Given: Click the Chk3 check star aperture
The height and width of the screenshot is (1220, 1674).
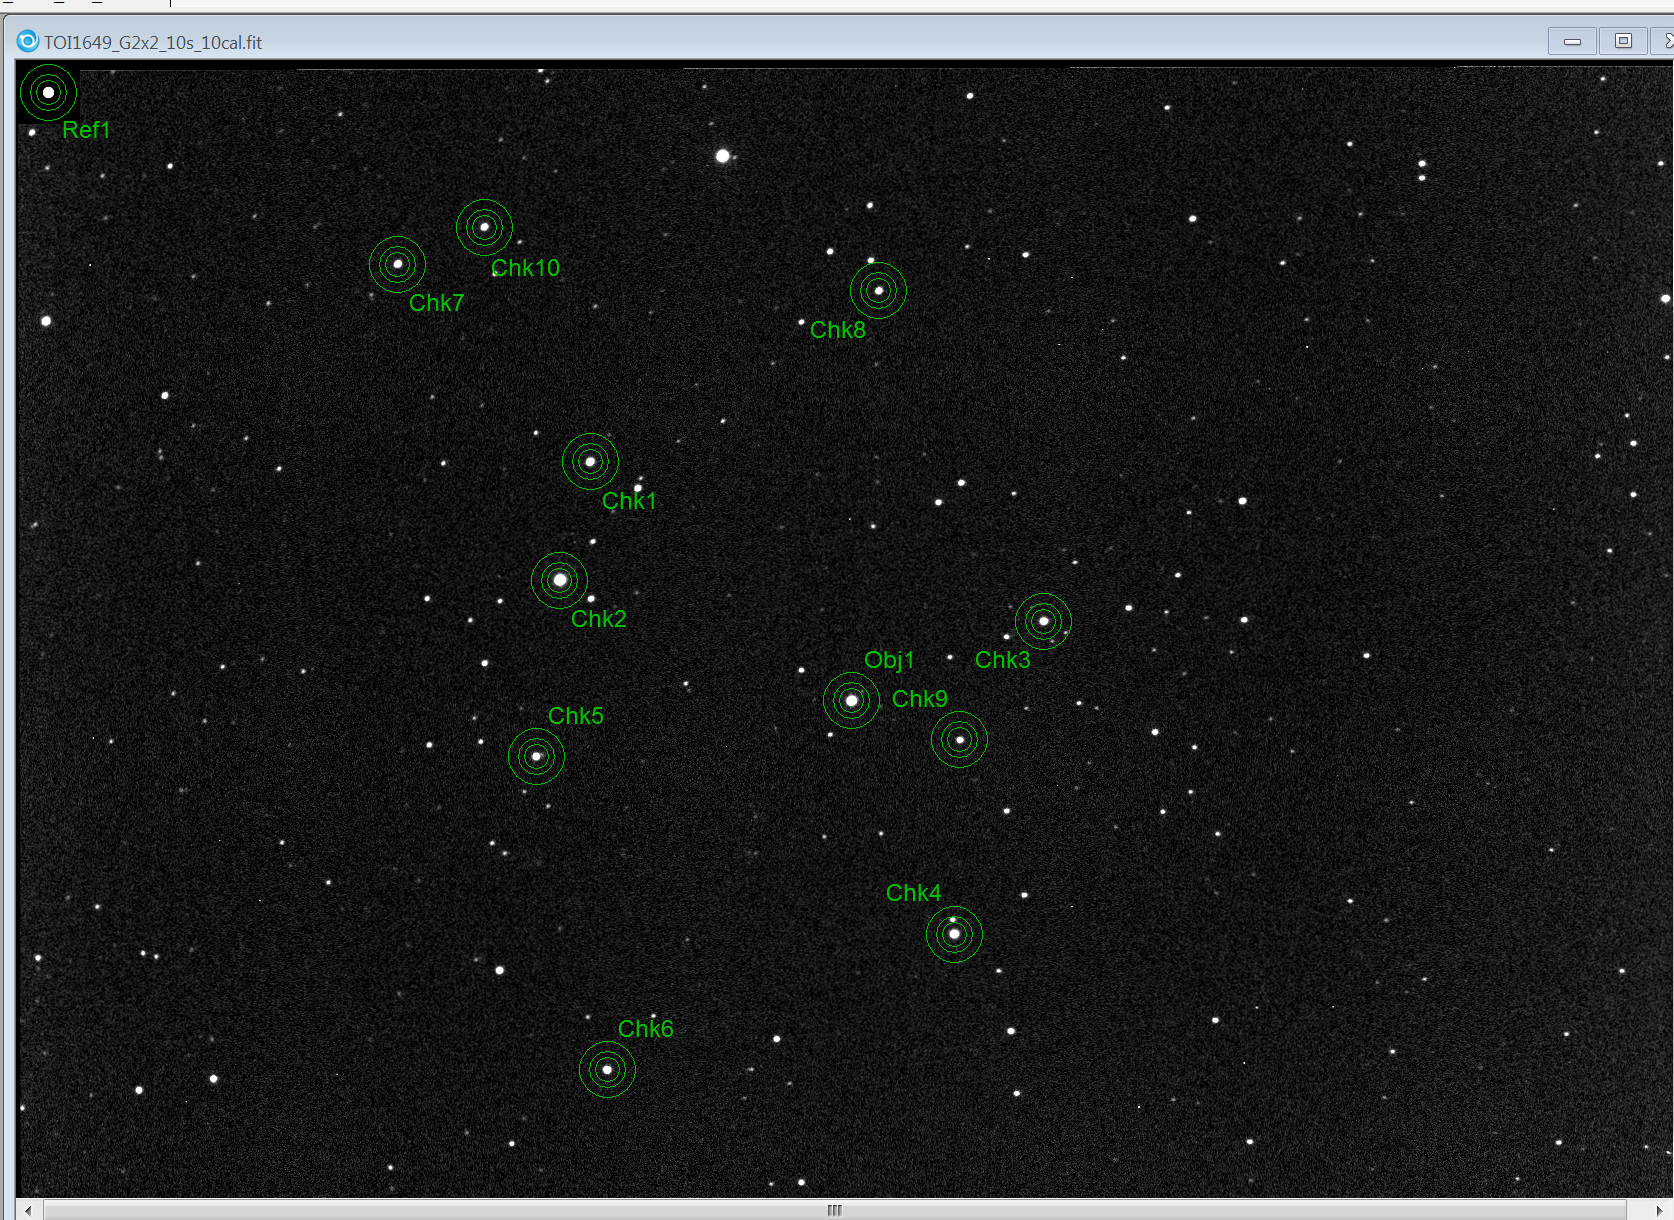Looking at the screenshot, I should [x=1043, y=621].
